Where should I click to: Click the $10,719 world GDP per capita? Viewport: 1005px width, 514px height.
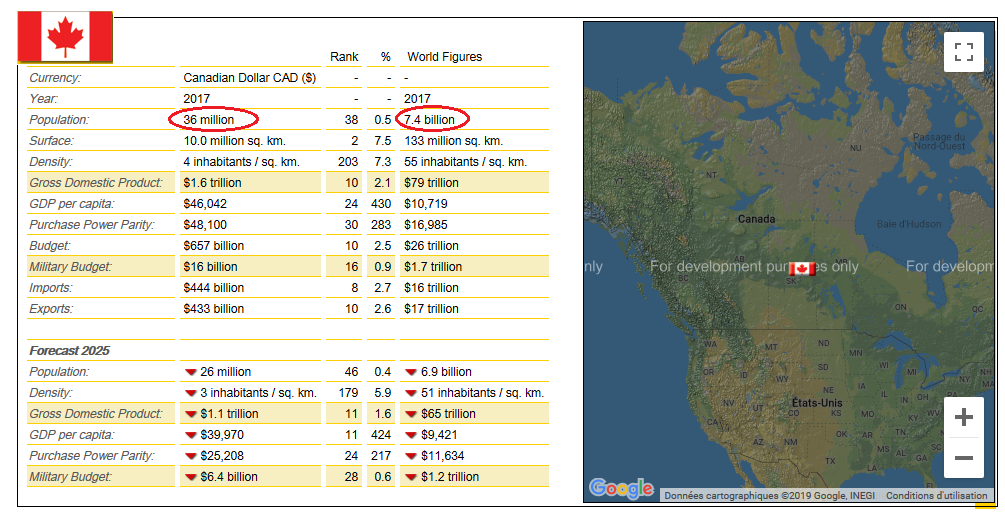click(426, 204)
